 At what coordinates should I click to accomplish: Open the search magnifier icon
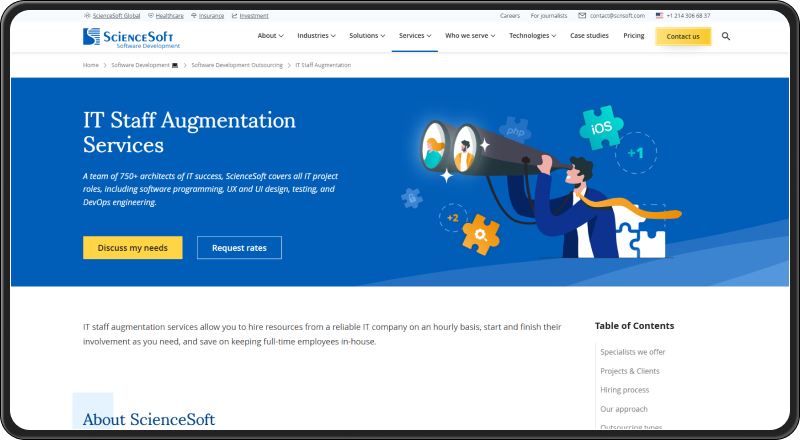coord(726,36)
